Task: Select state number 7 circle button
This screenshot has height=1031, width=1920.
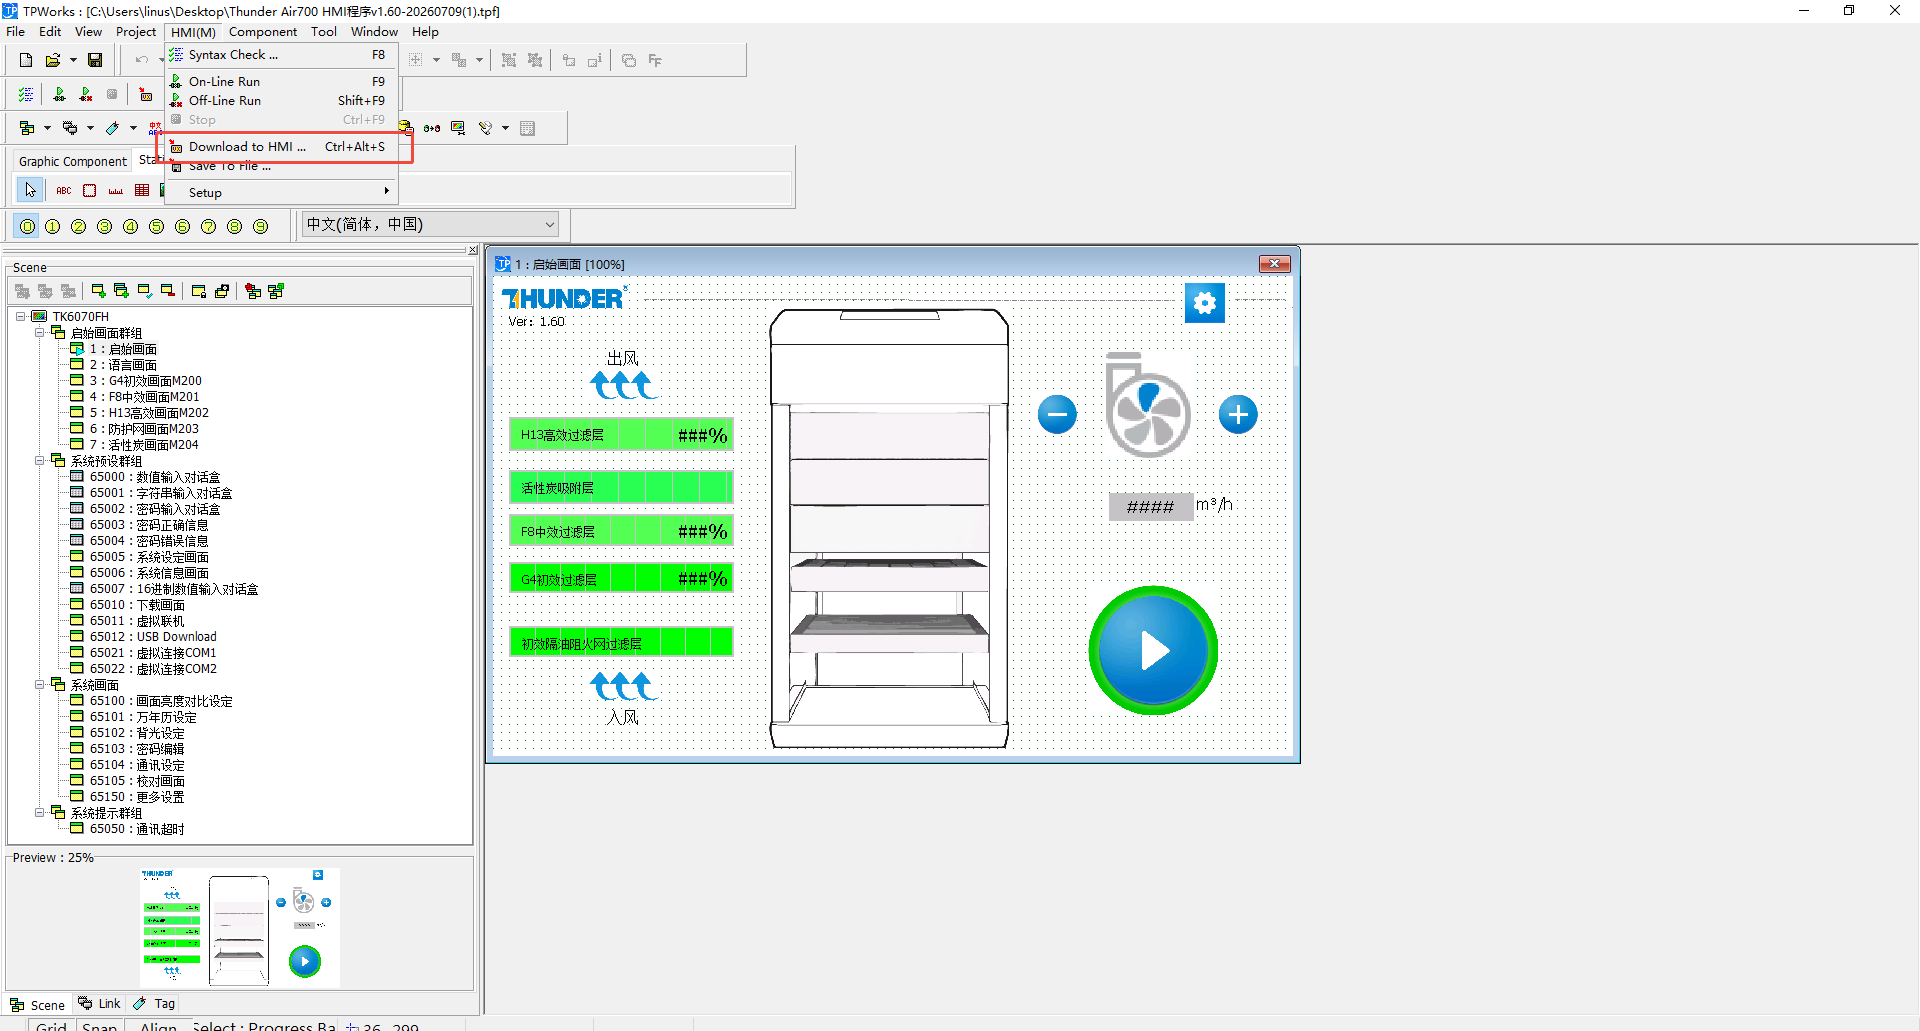Action: click(209, 227)
